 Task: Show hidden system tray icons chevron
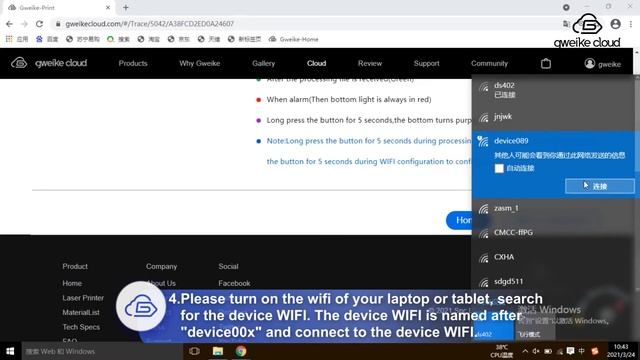[x=525, y=351]
